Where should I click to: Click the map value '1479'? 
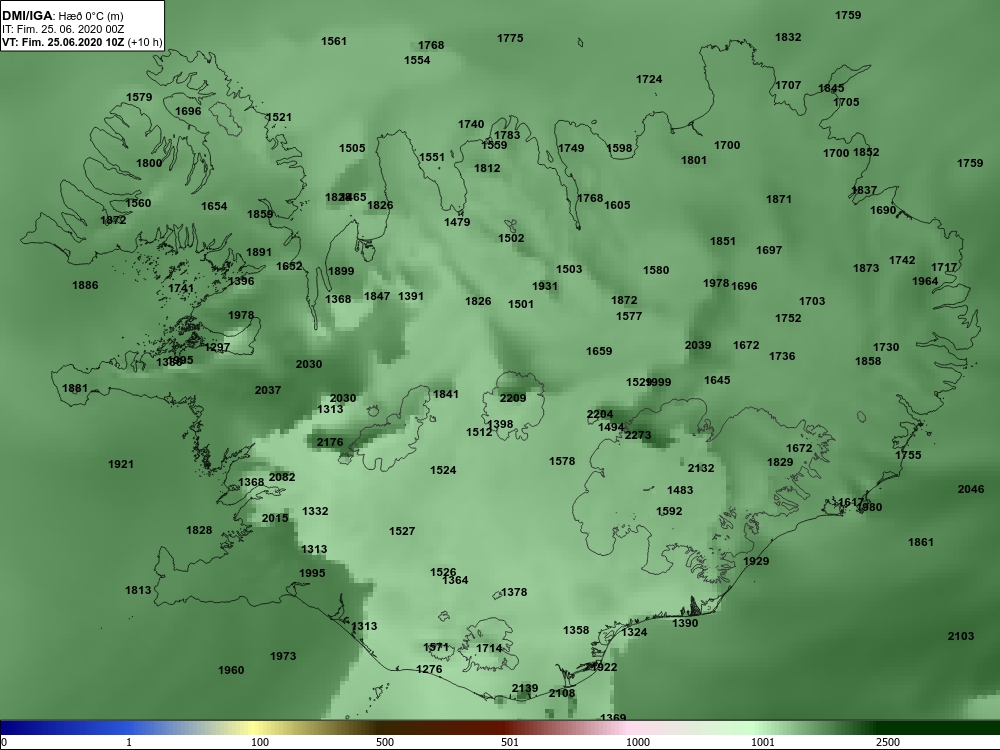tap(457, 222)
